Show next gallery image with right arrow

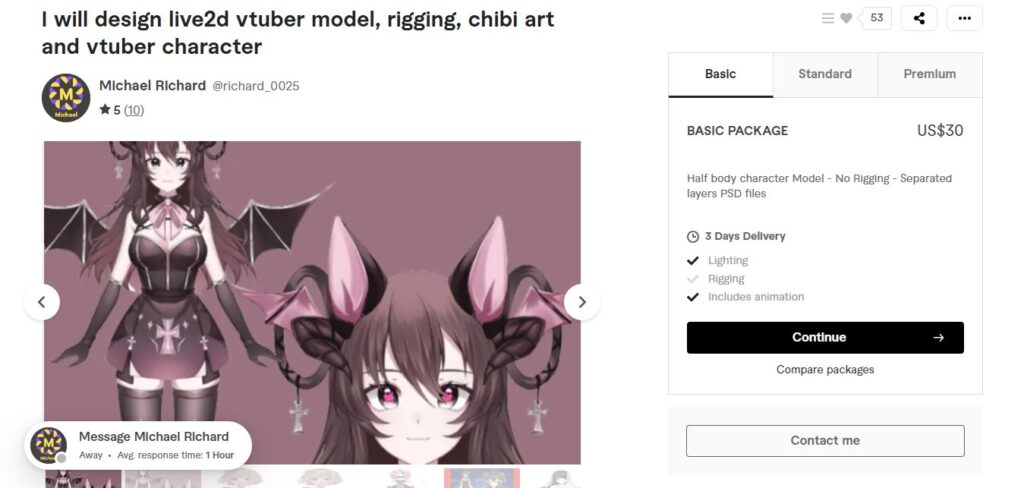click(582, 302)
